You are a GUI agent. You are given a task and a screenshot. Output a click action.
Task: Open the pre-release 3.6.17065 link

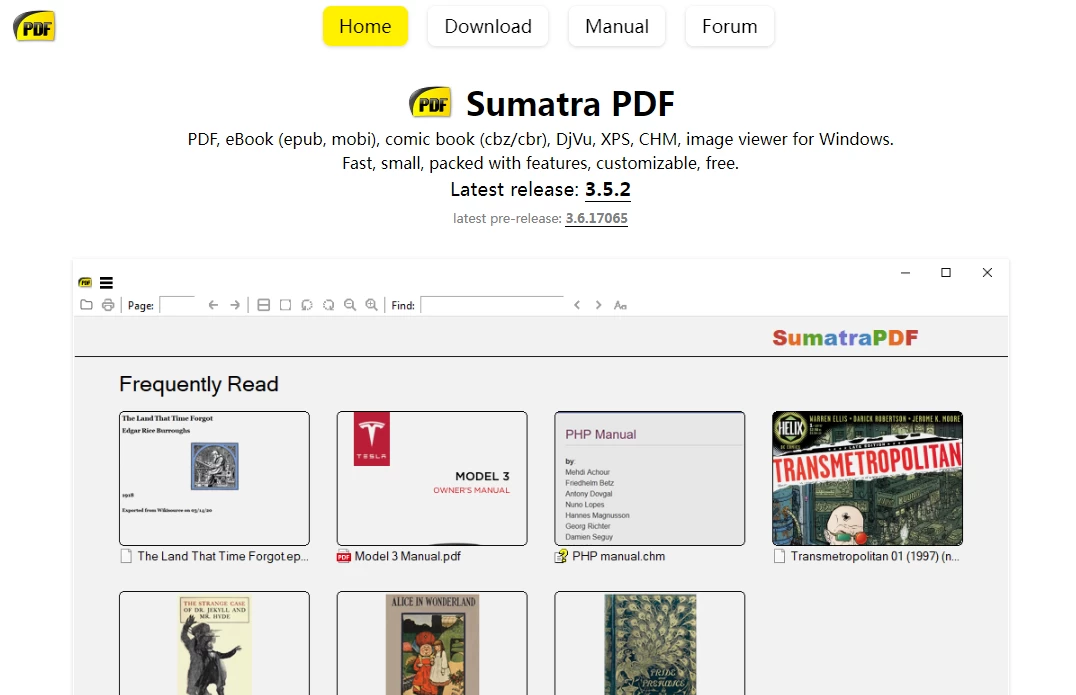[x=596, y=218]
